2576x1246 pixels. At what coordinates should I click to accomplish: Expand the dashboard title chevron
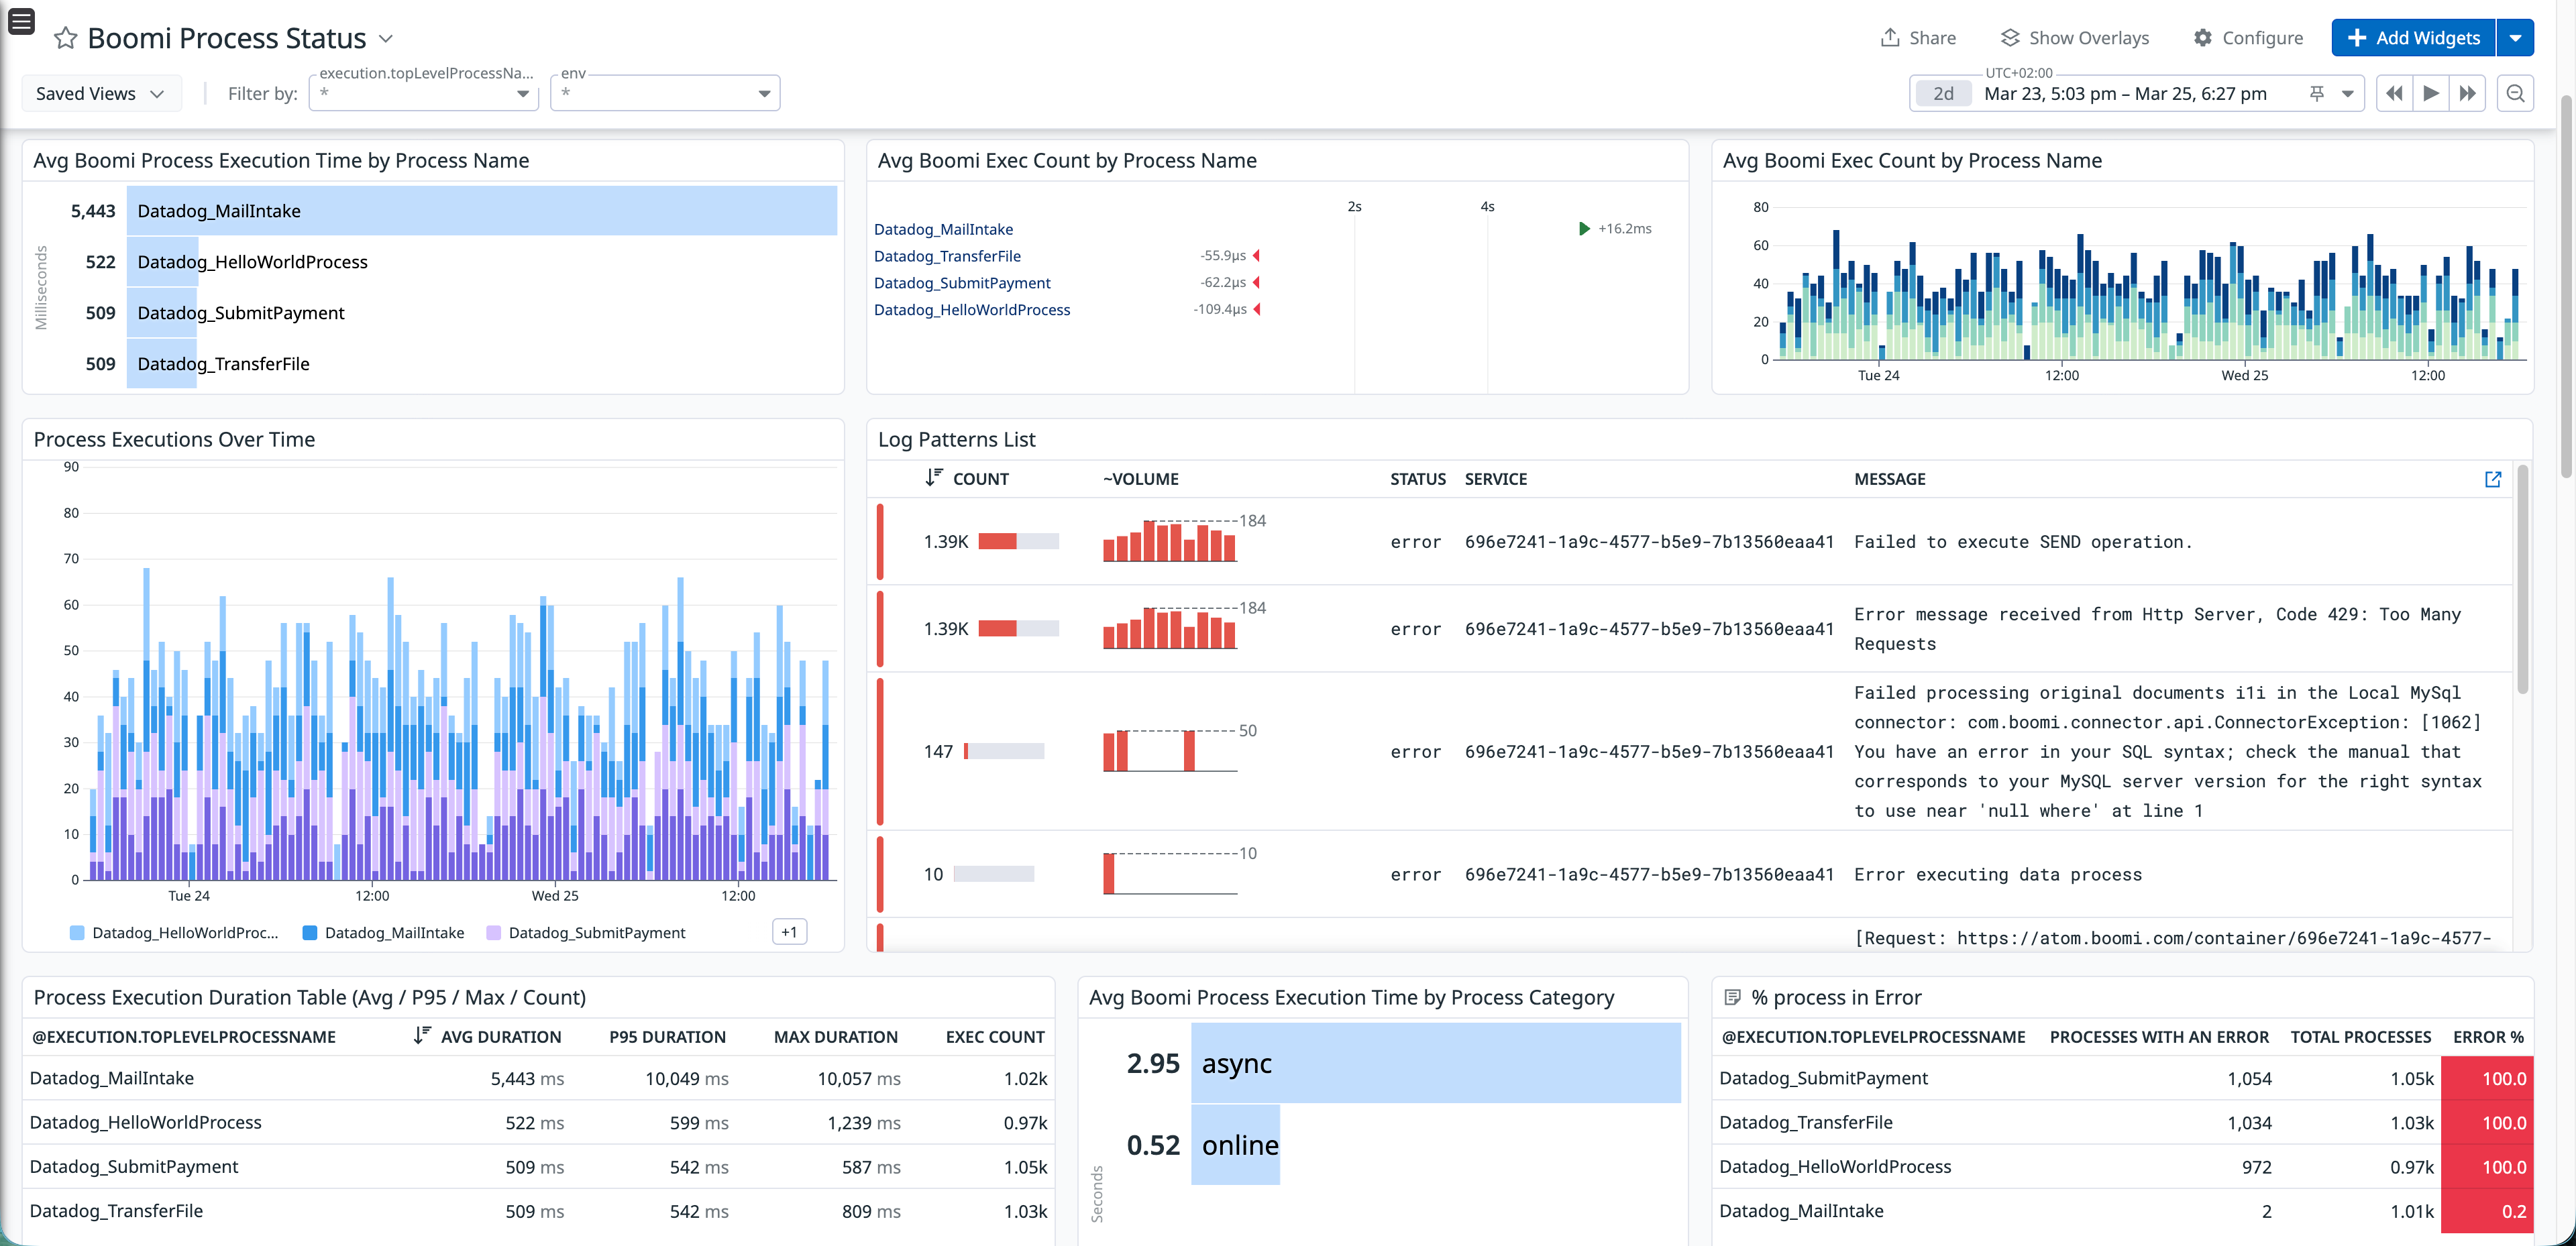(387, 39)
